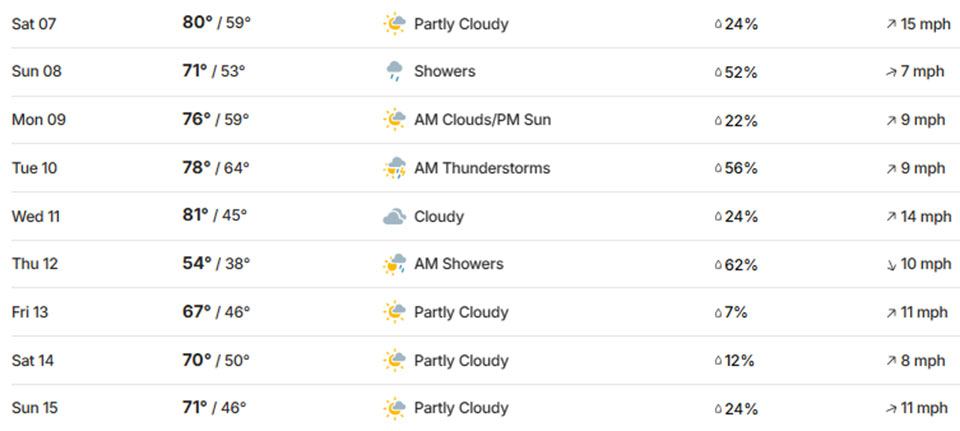Click the wind arrow beside 15 mph
Viewport: 960px width, 431px height.
point(891,24)
